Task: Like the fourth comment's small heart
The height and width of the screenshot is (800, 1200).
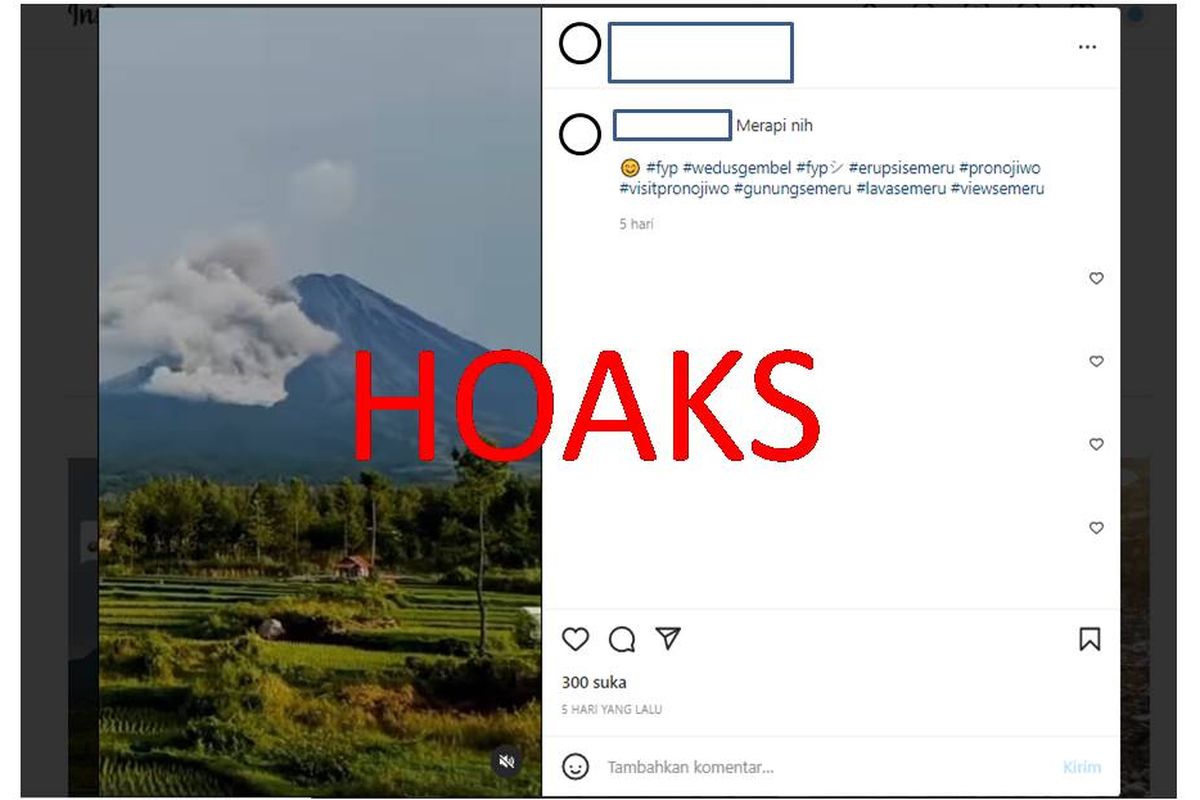Action: tap(1096, 527)
